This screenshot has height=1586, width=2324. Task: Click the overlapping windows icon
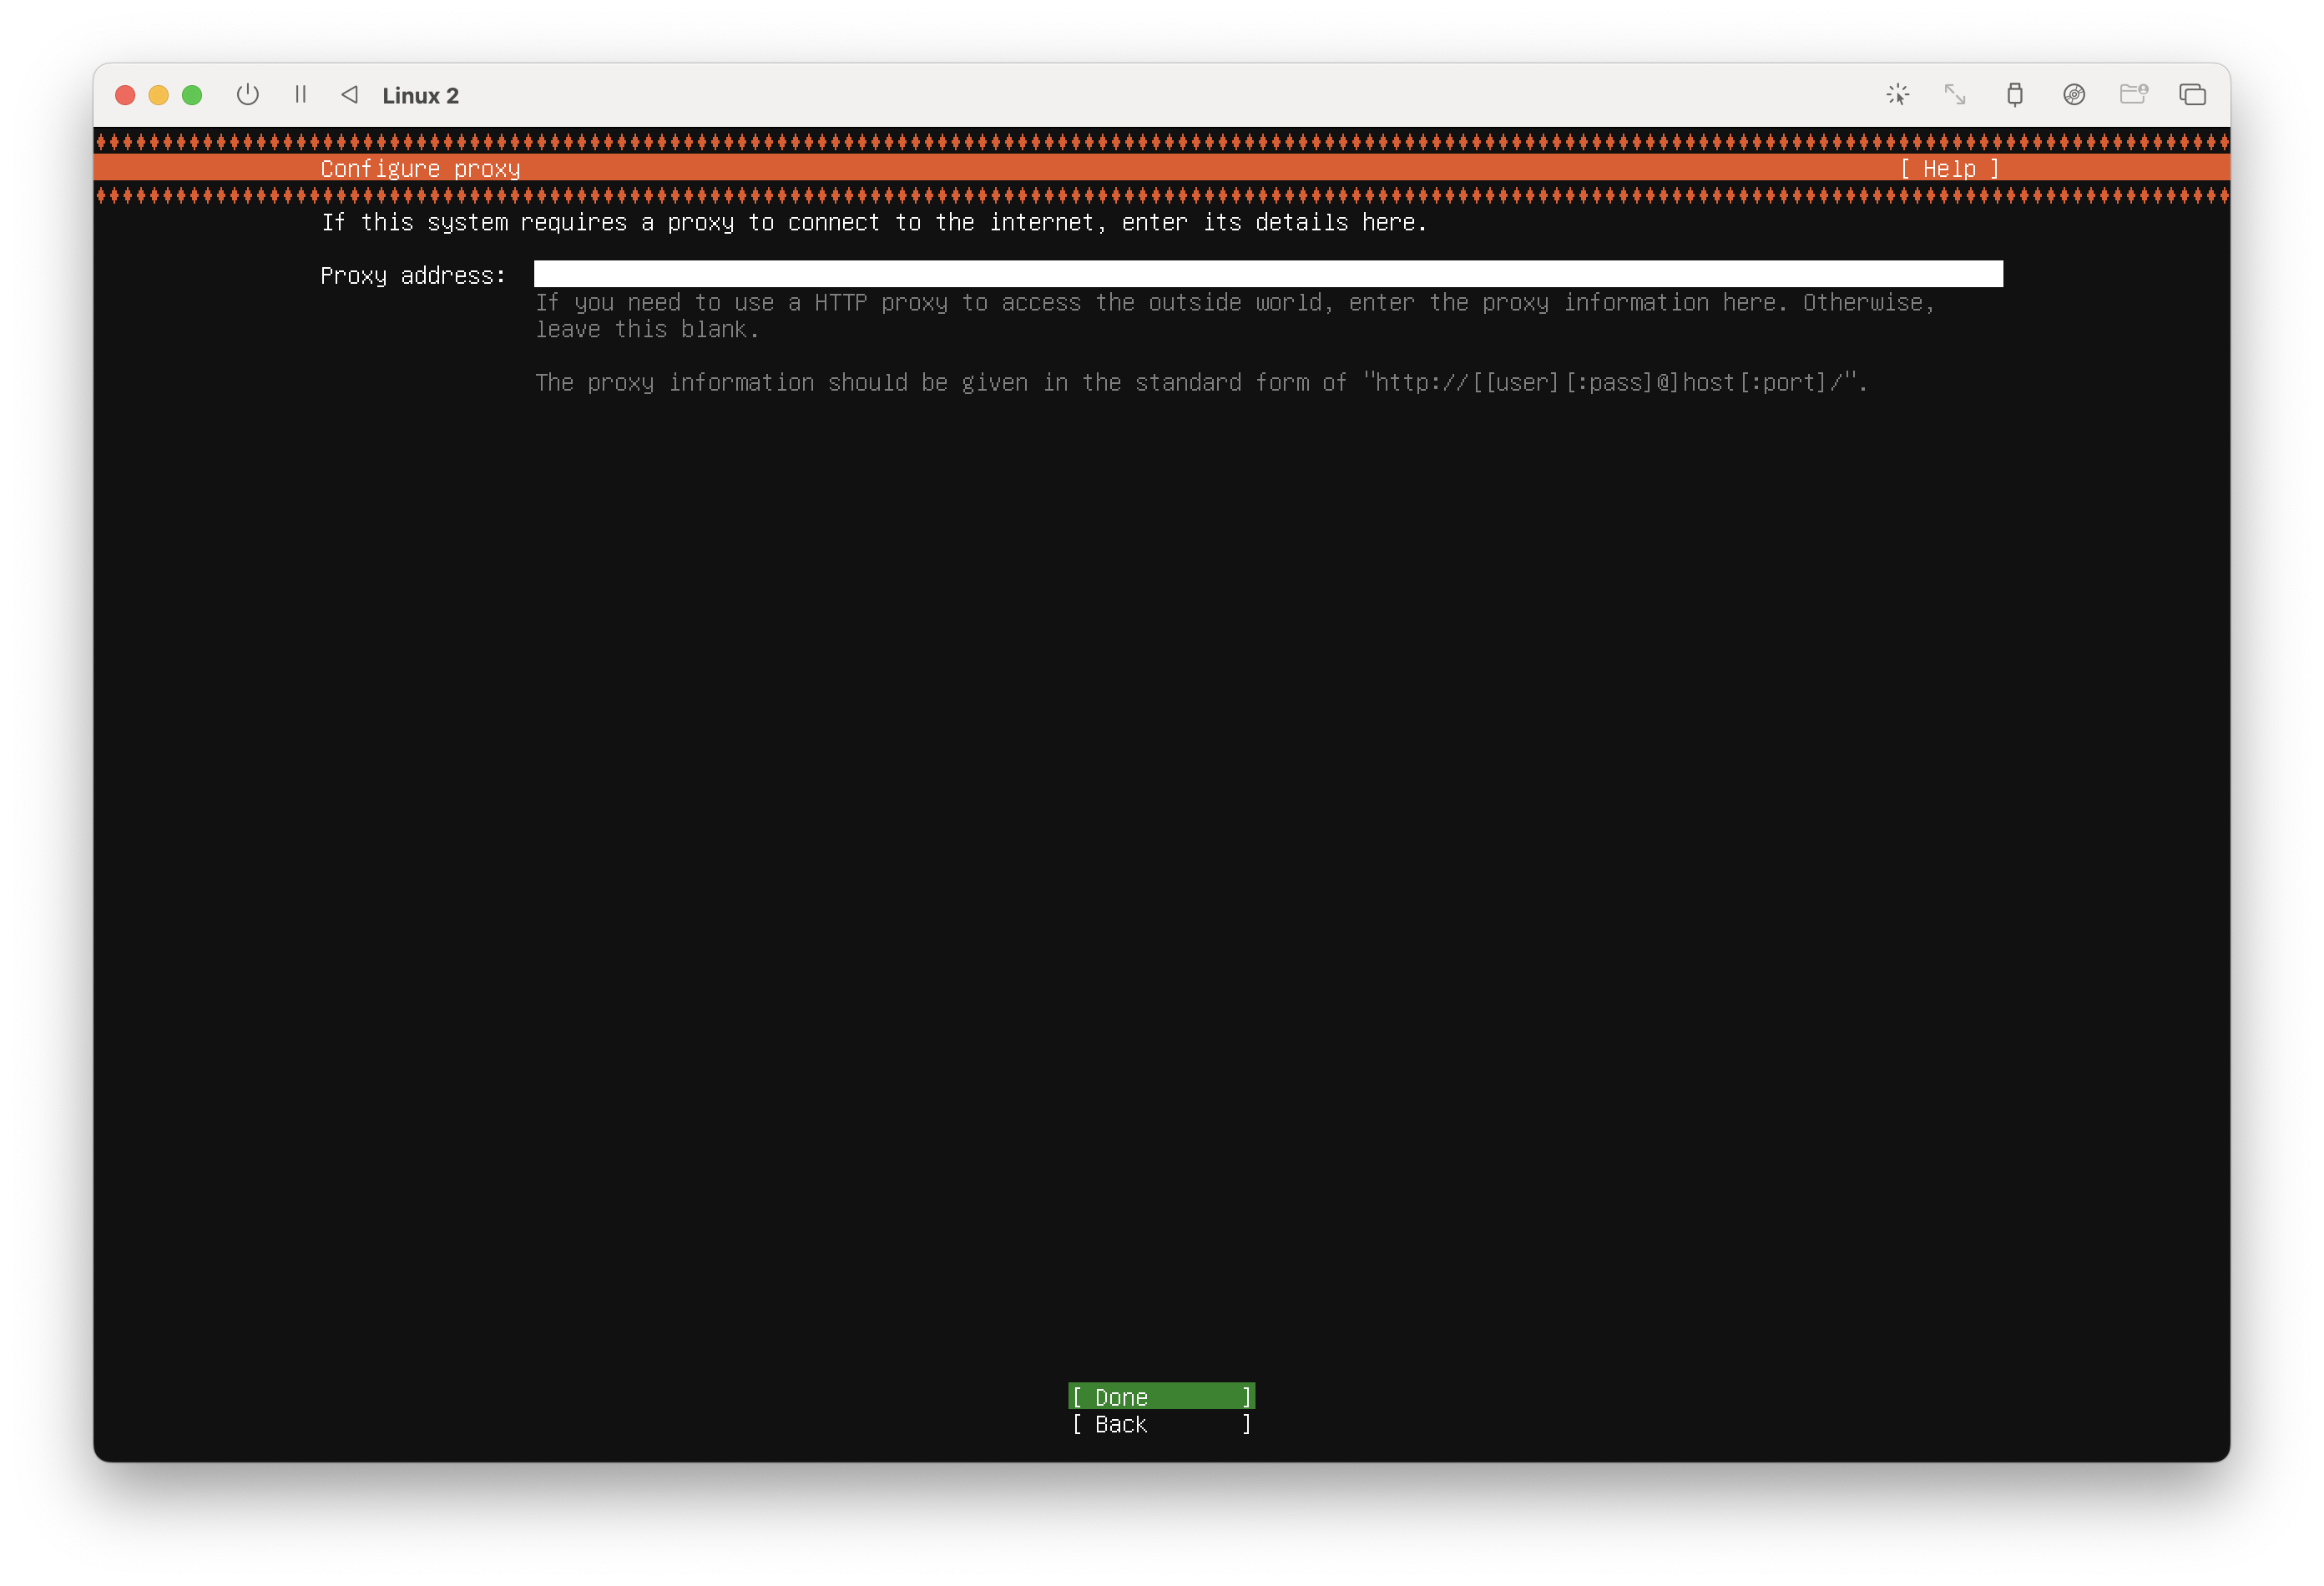2192,95
